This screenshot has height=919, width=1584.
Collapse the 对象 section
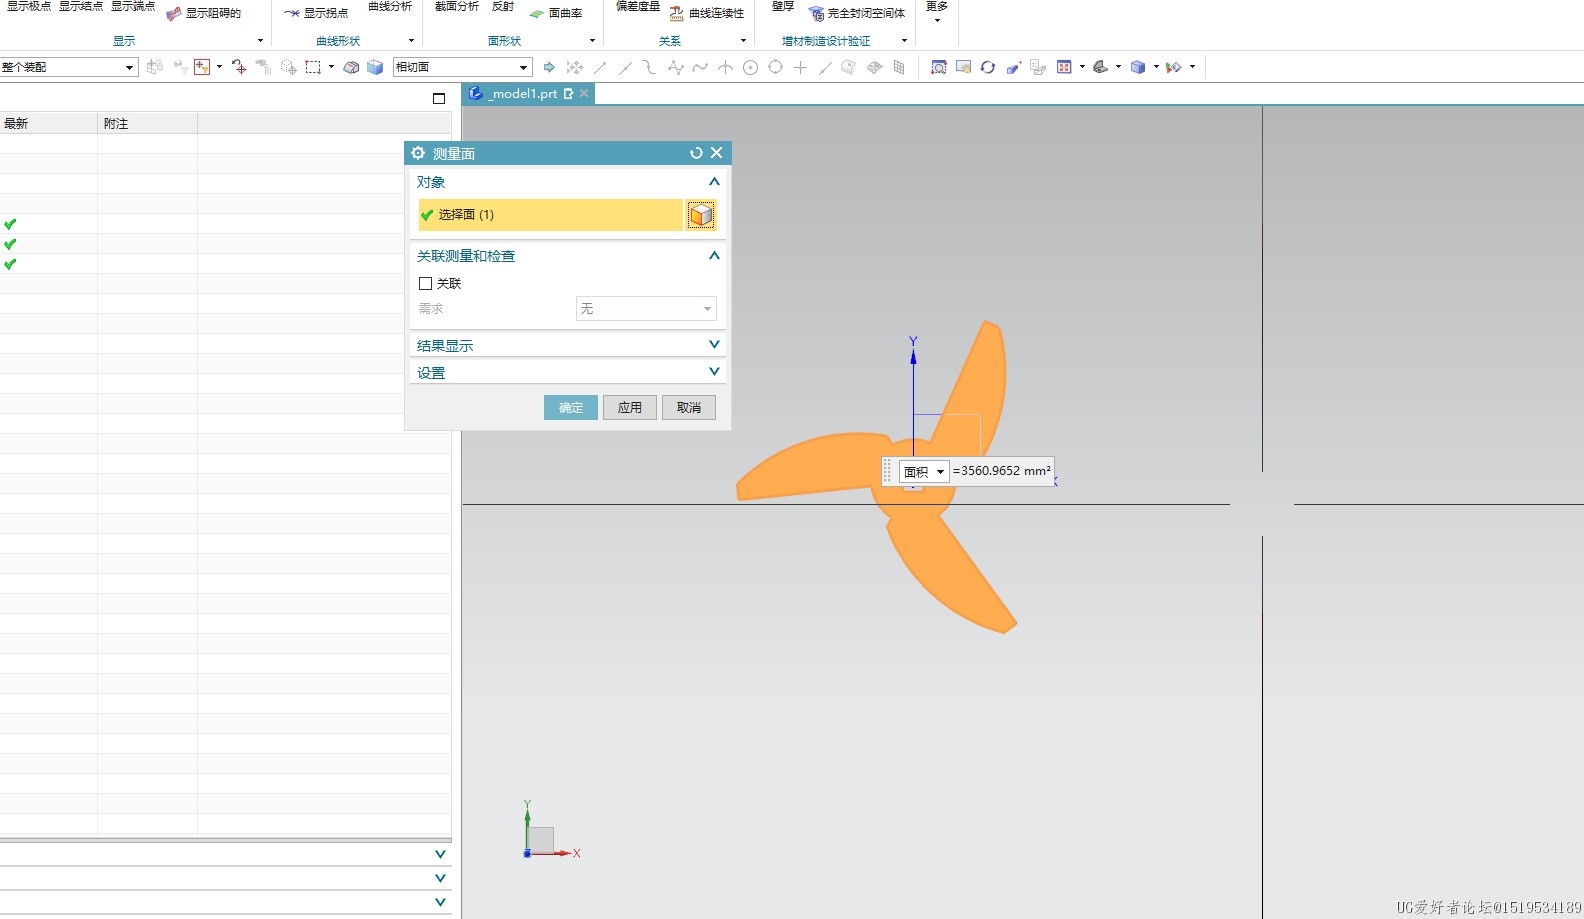714,182
